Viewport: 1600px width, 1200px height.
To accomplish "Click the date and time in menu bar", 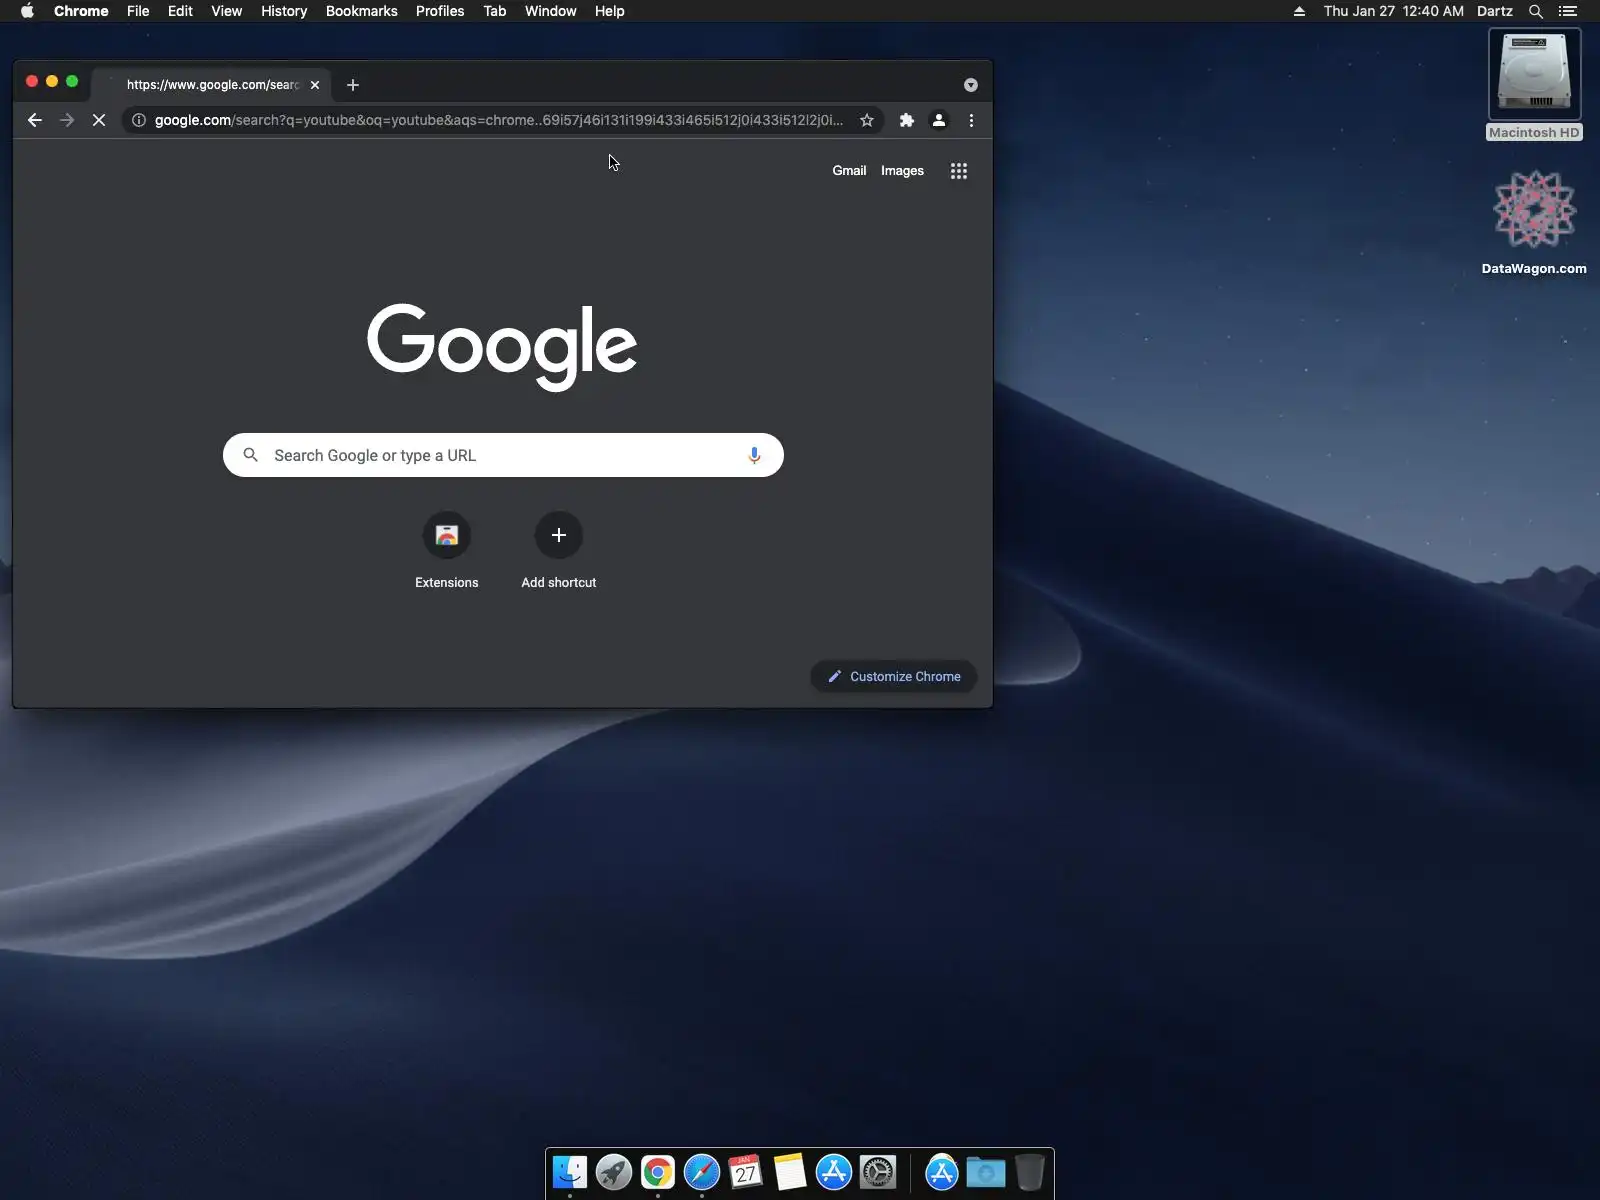I will tap(1394, 11).
